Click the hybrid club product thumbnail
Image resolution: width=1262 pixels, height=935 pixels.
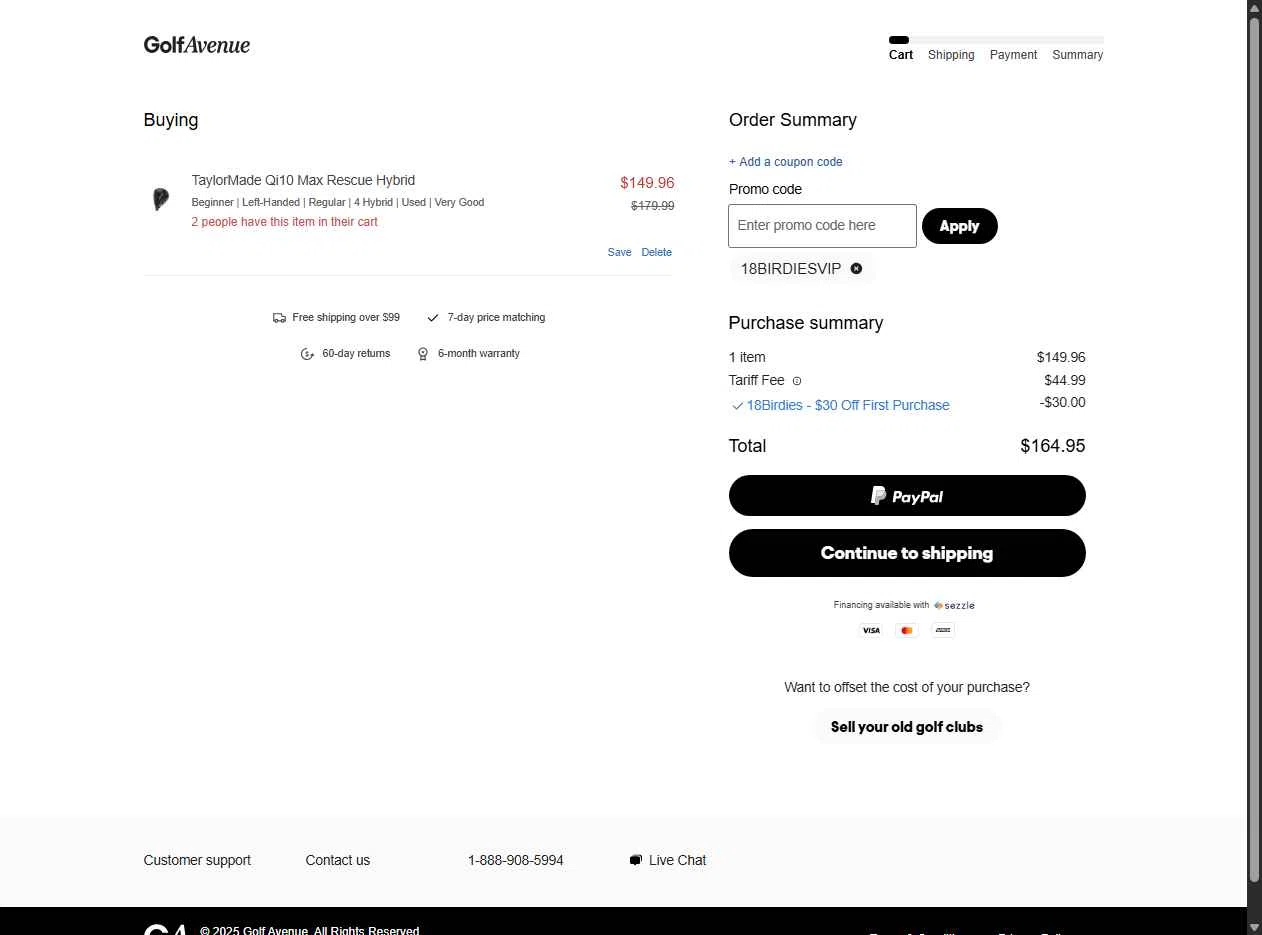tap(160, 199)
